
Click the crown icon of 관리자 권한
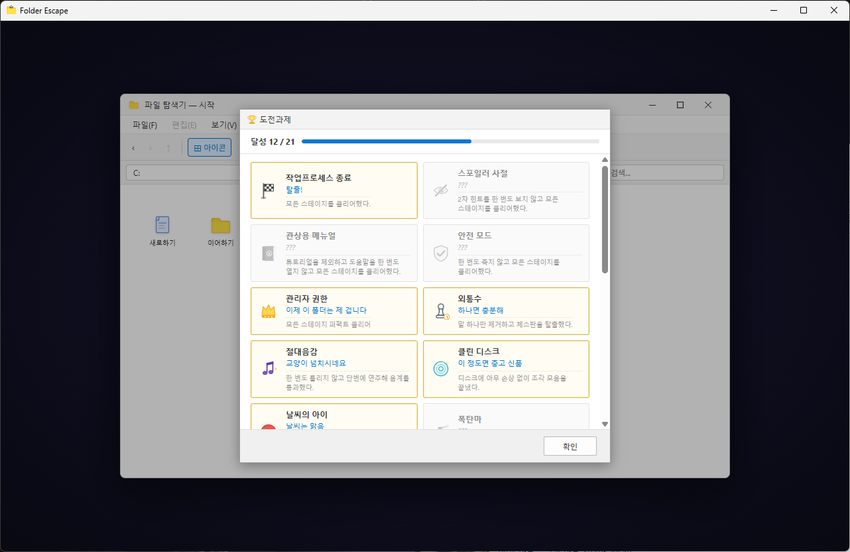pos(268,311)
